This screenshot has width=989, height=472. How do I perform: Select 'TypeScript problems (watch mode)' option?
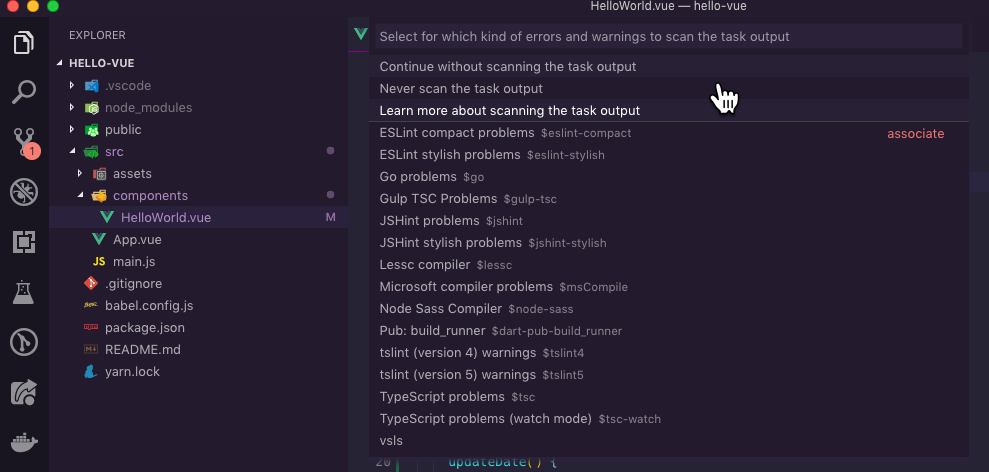pyautogui.click(x=486, y=419)
